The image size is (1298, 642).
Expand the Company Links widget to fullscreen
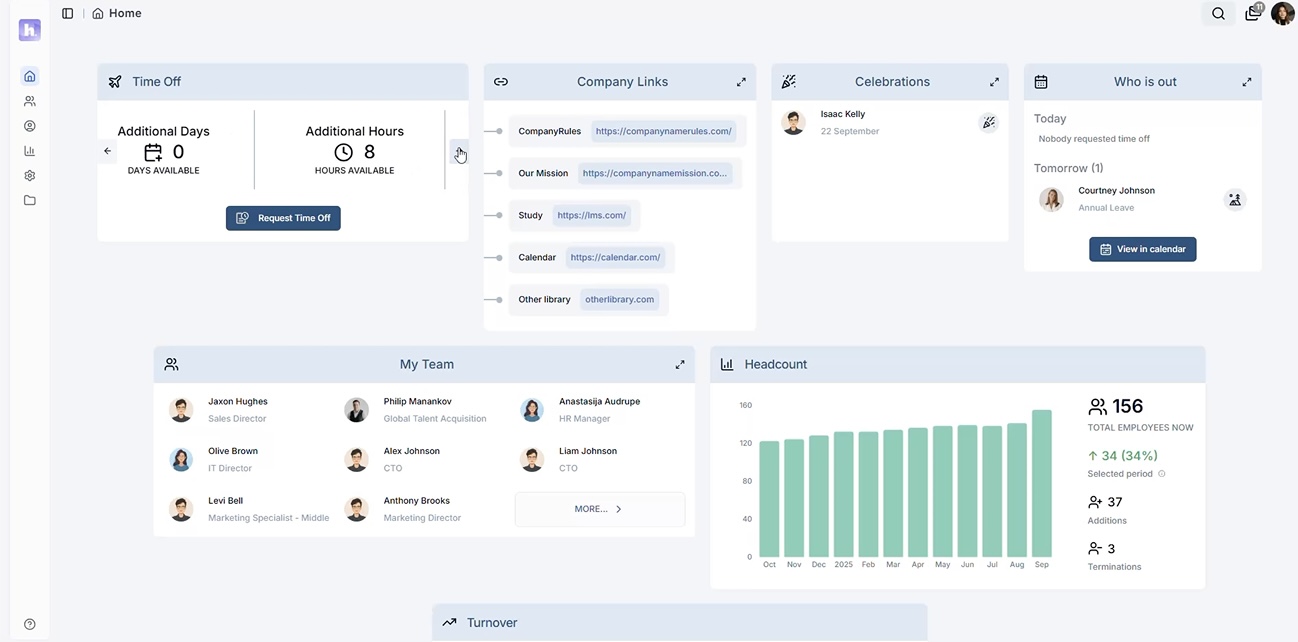740,81
